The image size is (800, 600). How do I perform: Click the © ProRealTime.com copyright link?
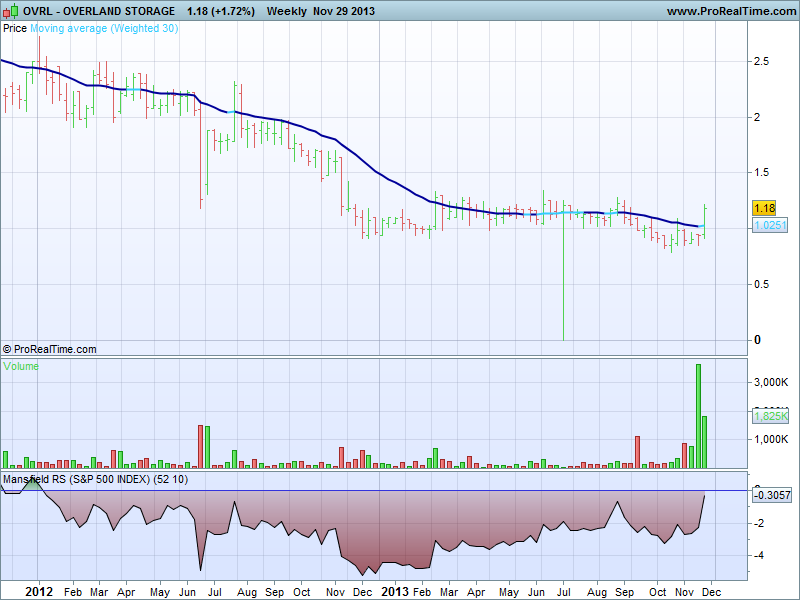click(x=50, y=349)
